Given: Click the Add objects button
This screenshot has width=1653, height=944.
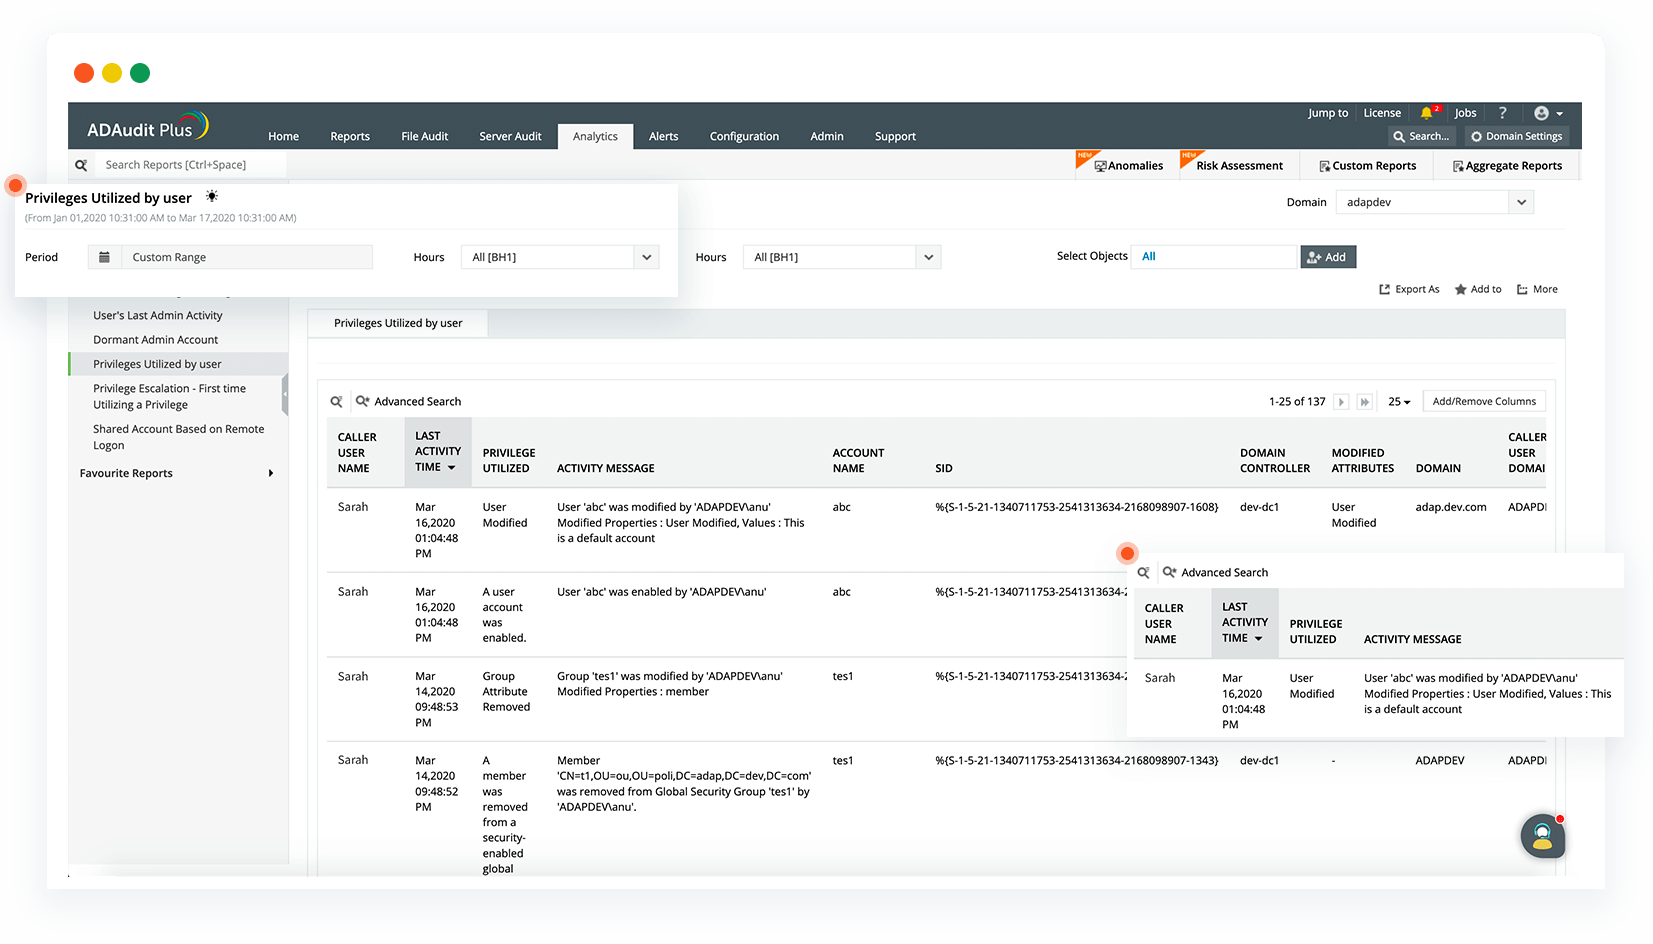Looking at the screenshot, I should click(x=1327, y=257).
